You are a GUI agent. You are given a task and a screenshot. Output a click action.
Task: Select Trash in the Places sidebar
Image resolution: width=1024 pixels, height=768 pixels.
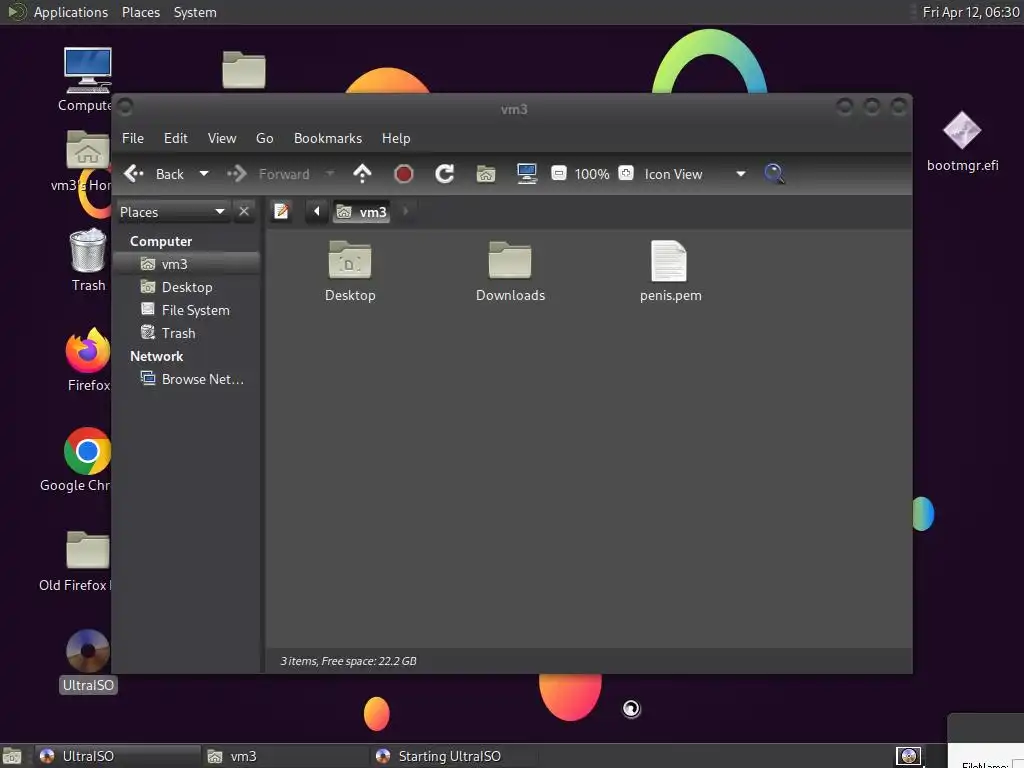[186, 333]
